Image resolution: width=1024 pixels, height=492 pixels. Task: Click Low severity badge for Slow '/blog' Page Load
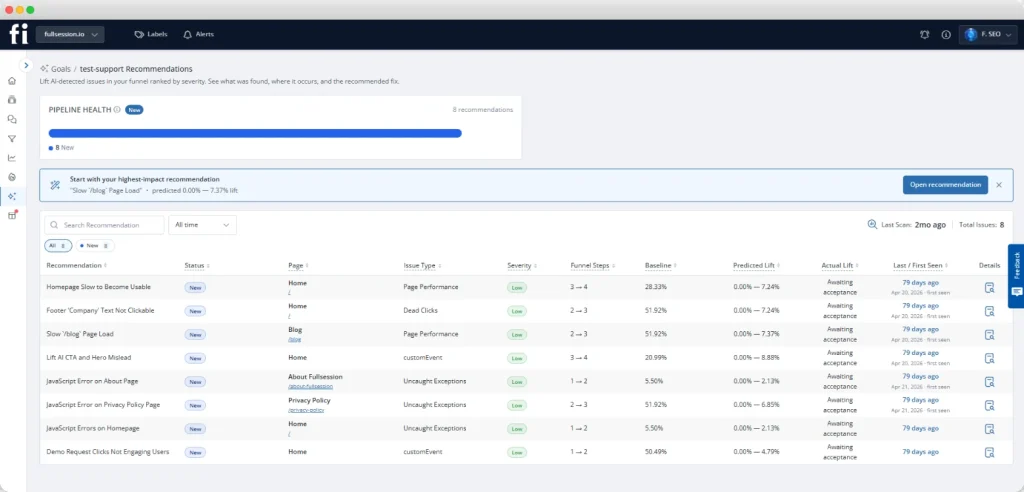click(x=517, y=335)
